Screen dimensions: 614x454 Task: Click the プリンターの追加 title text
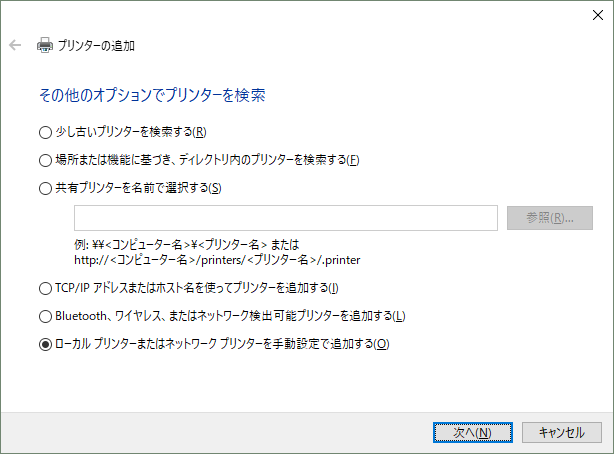pyautogui.click(x=96, y=45)
